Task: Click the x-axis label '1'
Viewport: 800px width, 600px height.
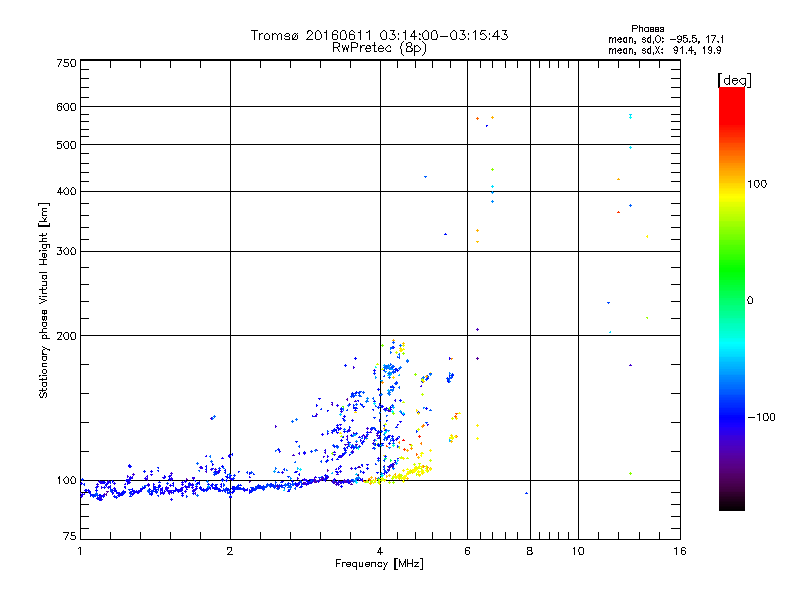Action: click(x=80, y=551)
